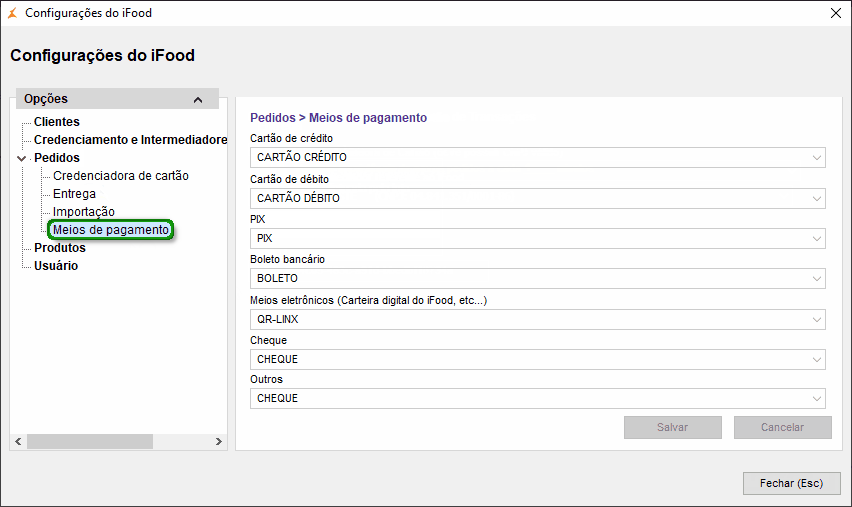Select Credenciadora de cartão option
This screenshot has width=852, height=507.
[x=120, y=176]
